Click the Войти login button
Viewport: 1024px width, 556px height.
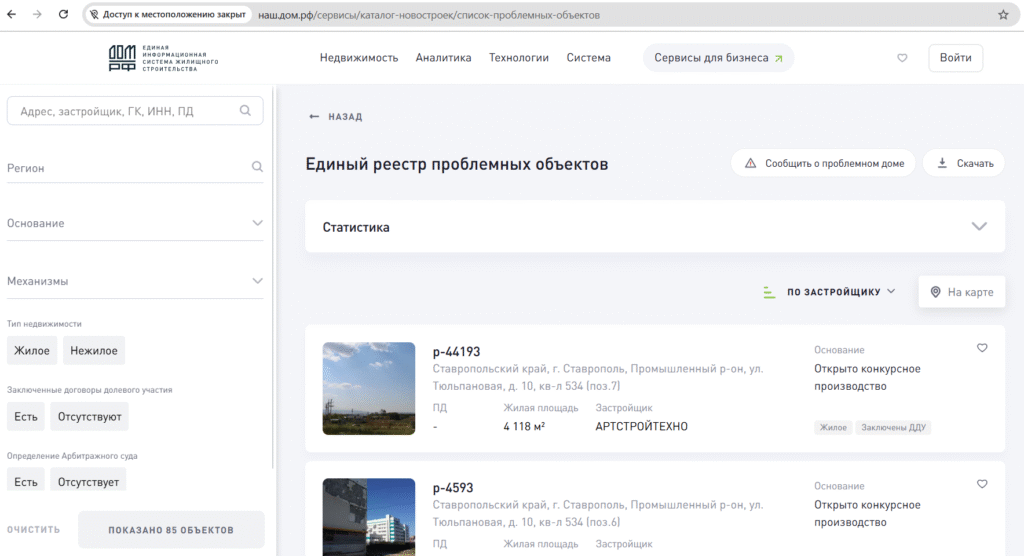coord(955,58)
